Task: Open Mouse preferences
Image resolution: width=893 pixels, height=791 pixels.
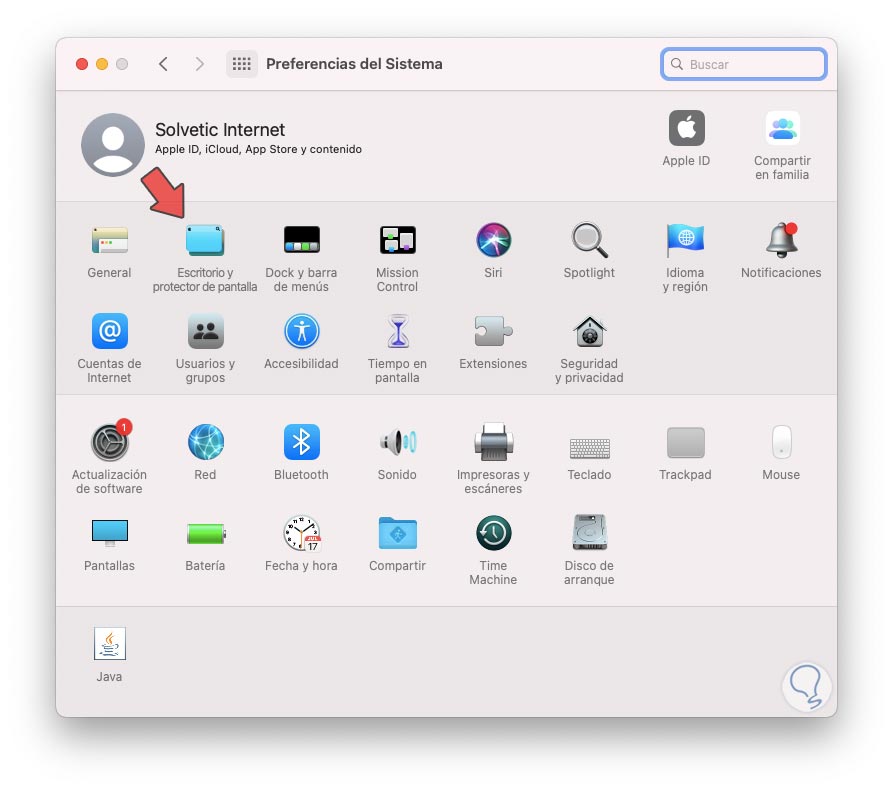Action: pos(781,442)
